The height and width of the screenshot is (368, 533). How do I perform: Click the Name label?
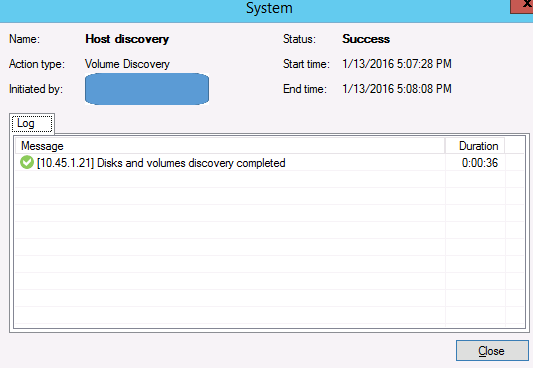24,39
